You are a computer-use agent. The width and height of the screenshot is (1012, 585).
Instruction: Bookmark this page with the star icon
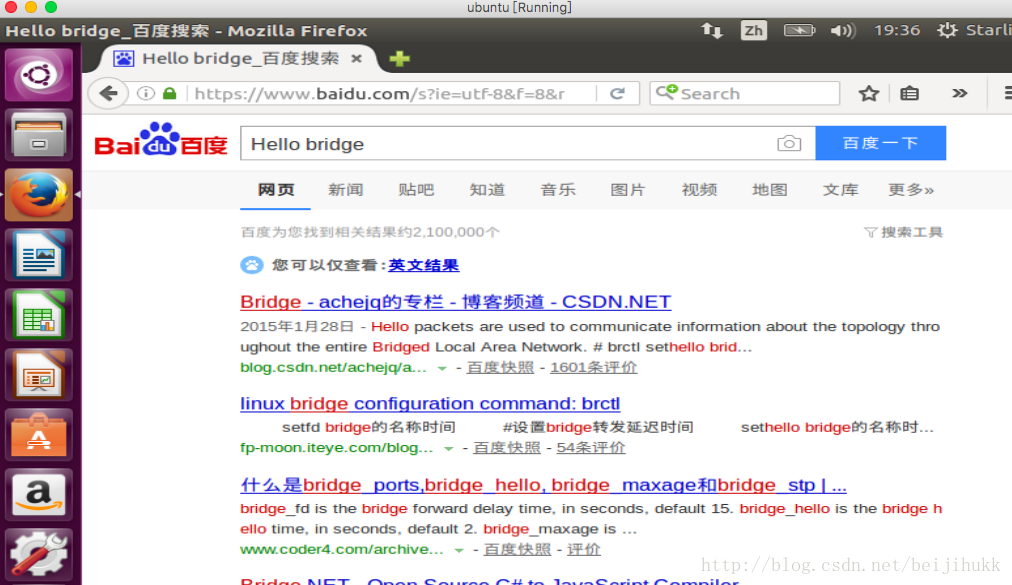coord(869,94)
